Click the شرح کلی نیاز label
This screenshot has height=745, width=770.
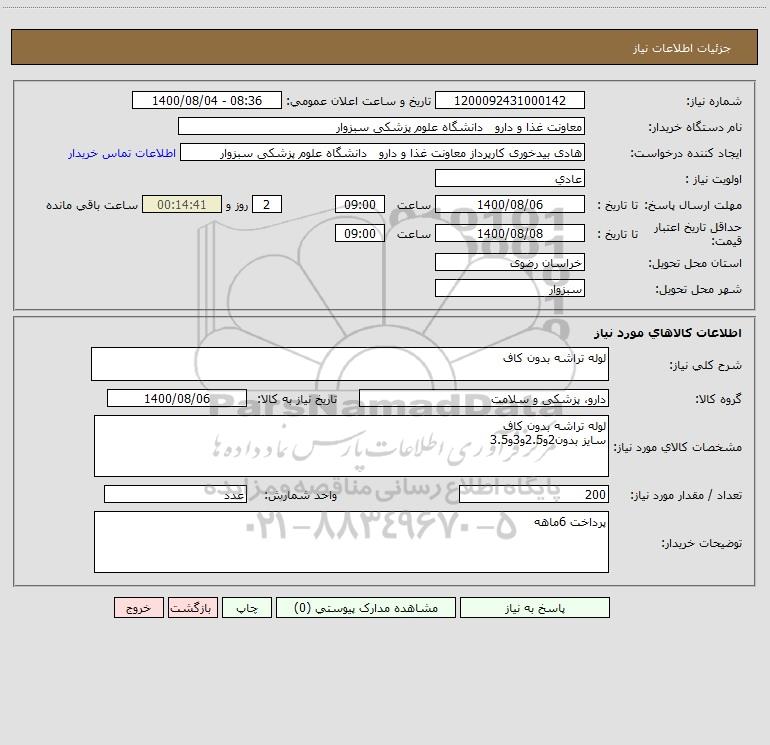(x=706, y=365)
